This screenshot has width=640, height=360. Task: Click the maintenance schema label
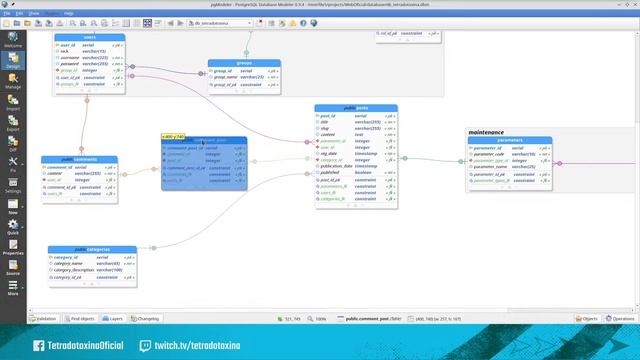[486, 132]
